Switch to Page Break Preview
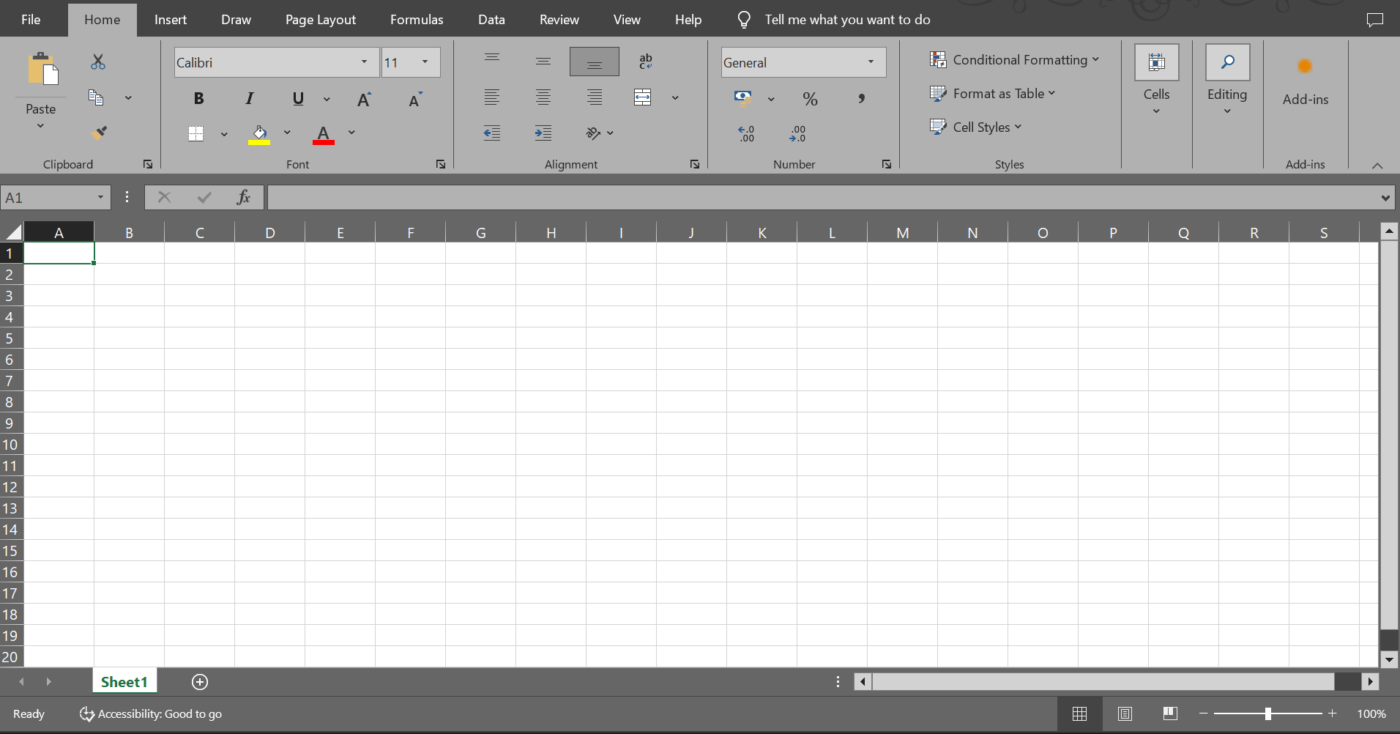 (x=1170, y=714)
